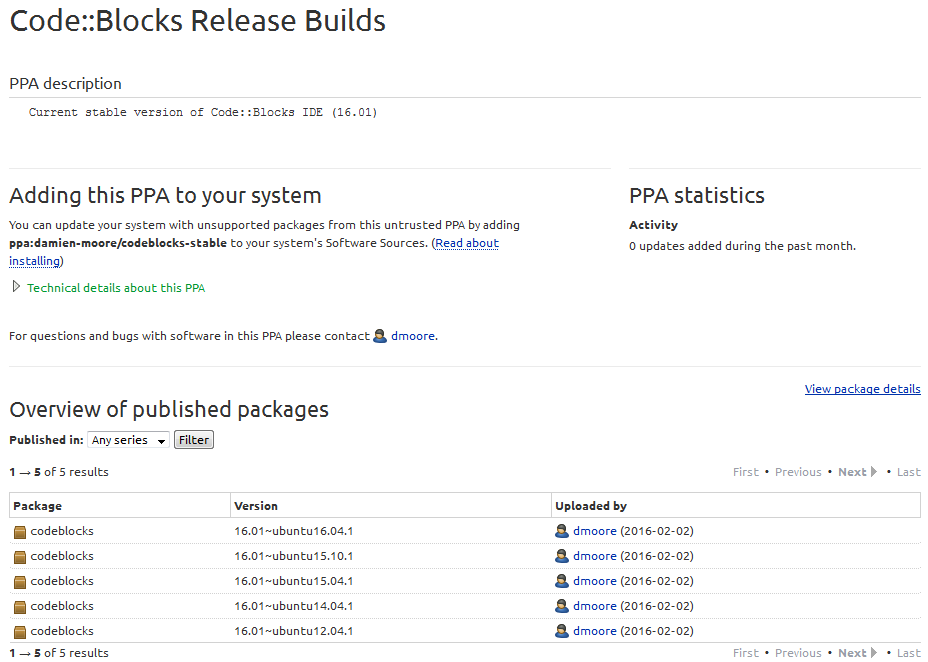This screenshot has height=662, width=928.
Task: Click the package icon for the 16.01~ubuntu16.04.1 row
Action: click(20, 532)
